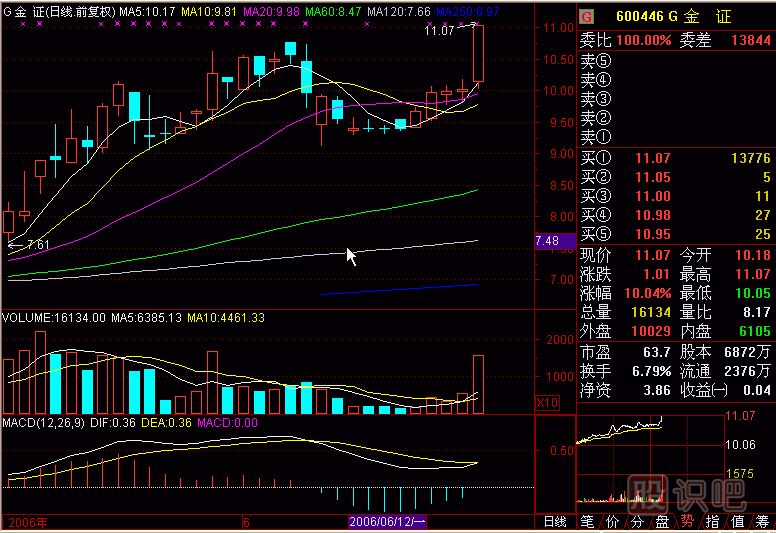Click the tall red limit-up candlestick
The image size is (776, 533).
(478, 53)
